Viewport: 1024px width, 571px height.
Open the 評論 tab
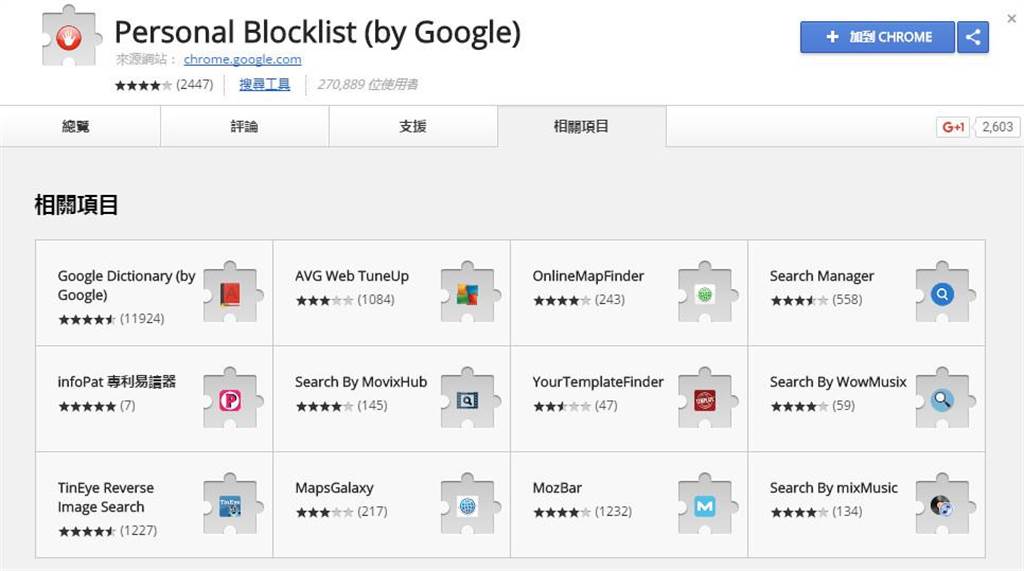244,127
